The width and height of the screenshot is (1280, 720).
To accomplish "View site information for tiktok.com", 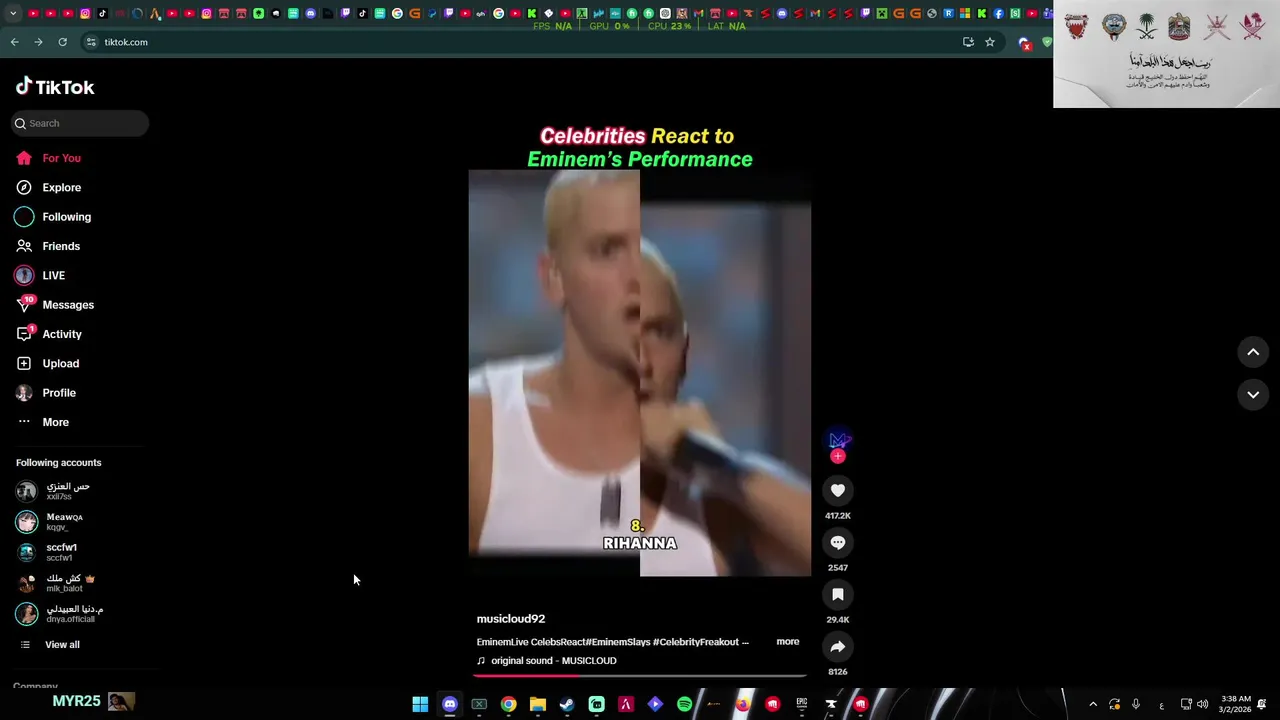I will click(x=91, y=42).
